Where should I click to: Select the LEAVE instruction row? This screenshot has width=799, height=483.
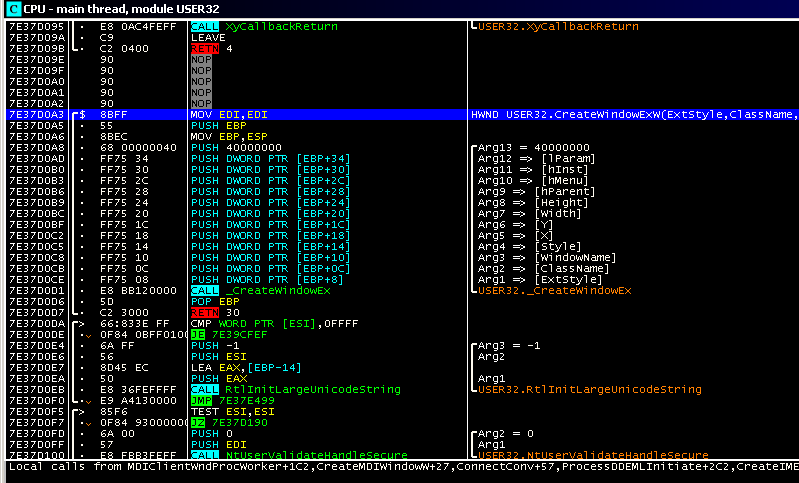pyautogui.click(x=208, y=37)
